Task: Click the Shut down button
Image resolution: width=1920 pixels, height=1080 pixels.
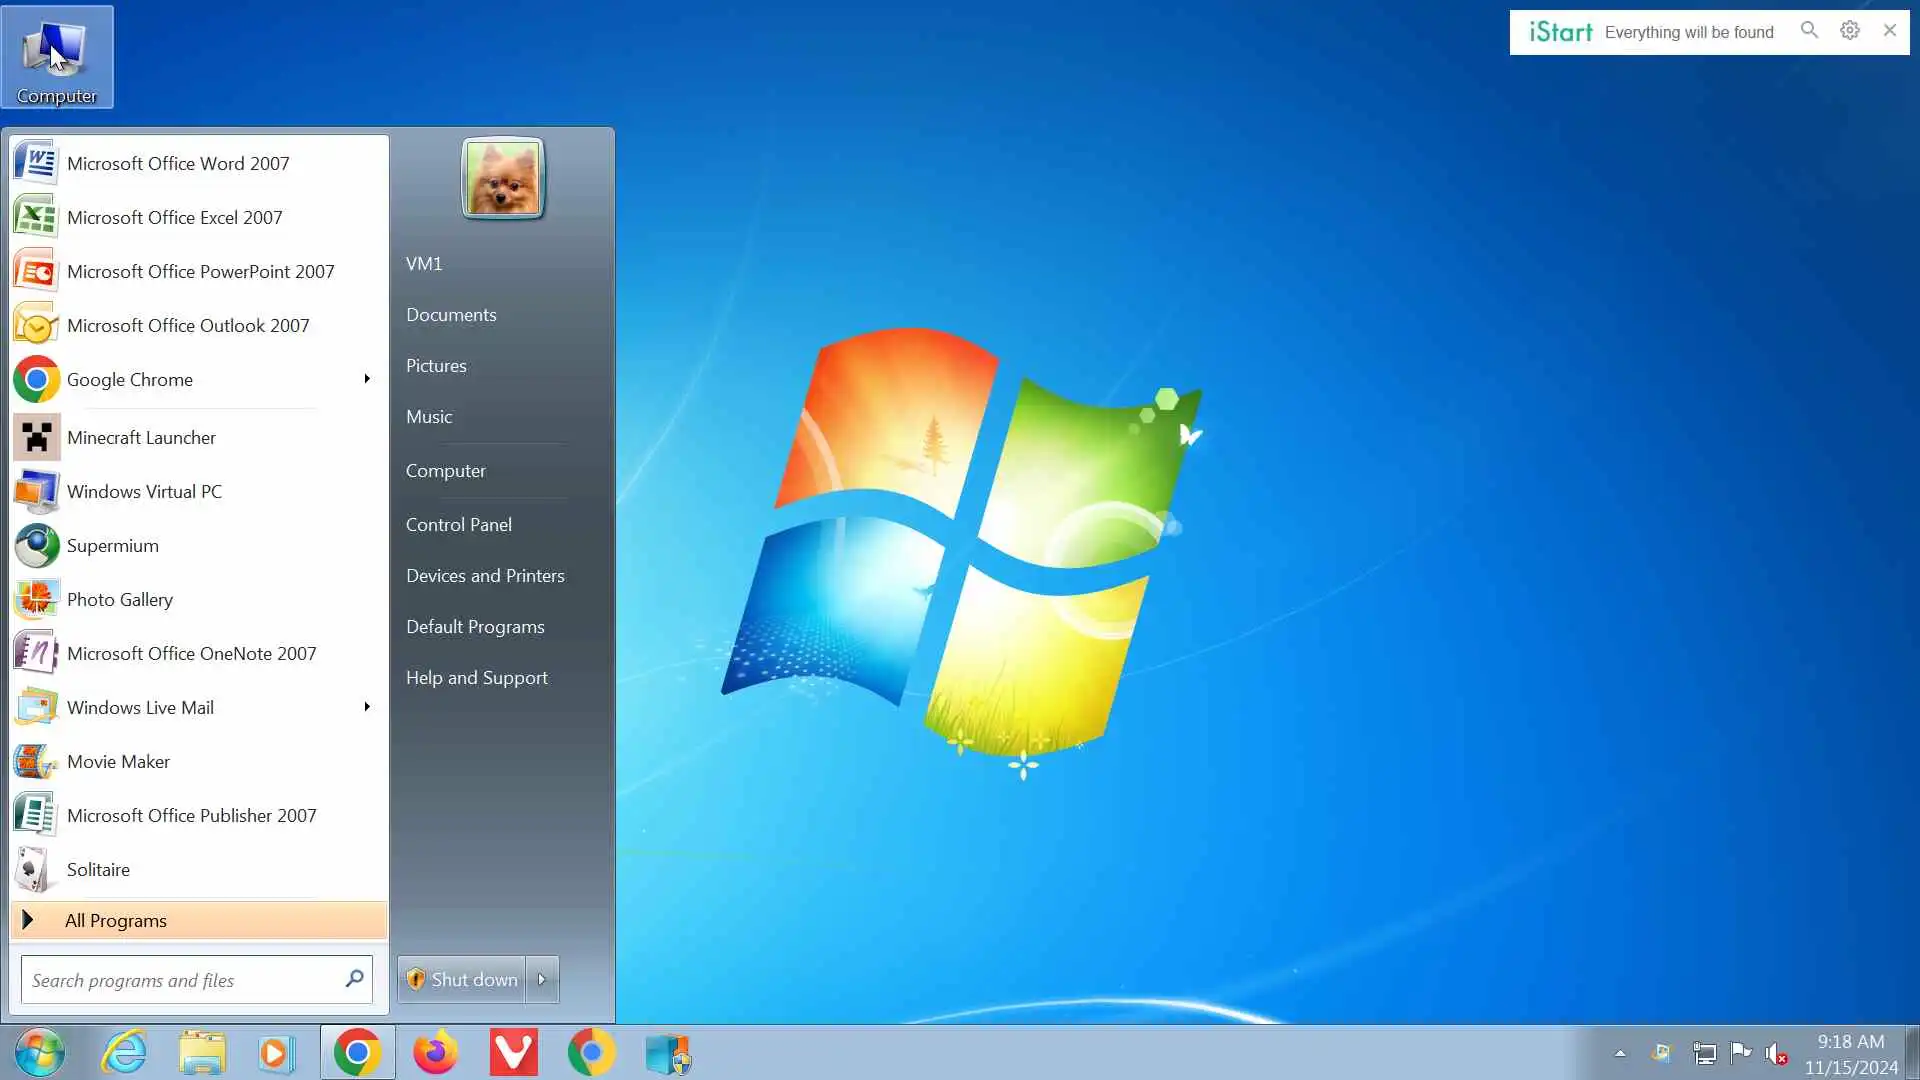Action: pos(462,979)
